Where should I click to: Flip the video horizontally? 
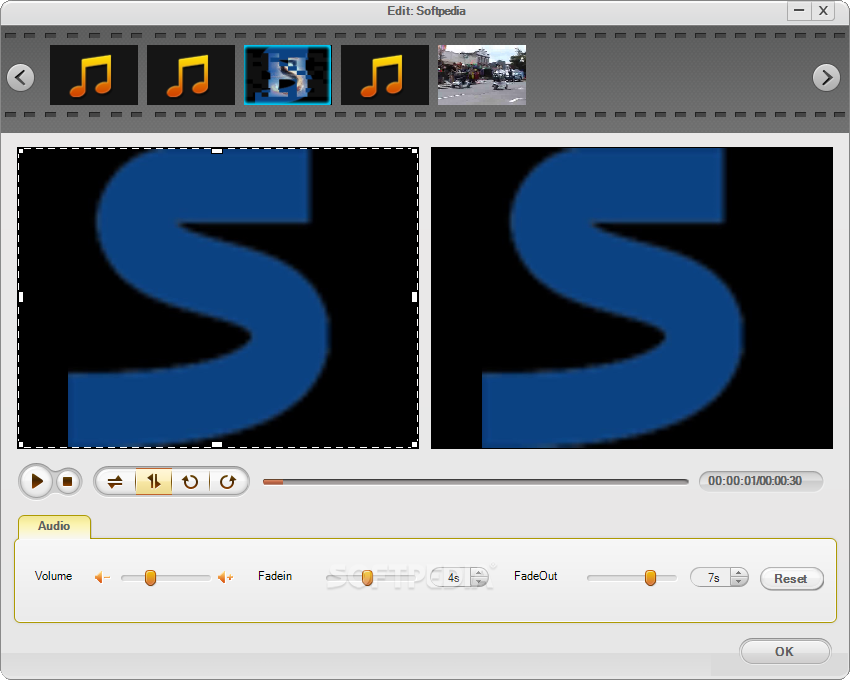(115, 482)
